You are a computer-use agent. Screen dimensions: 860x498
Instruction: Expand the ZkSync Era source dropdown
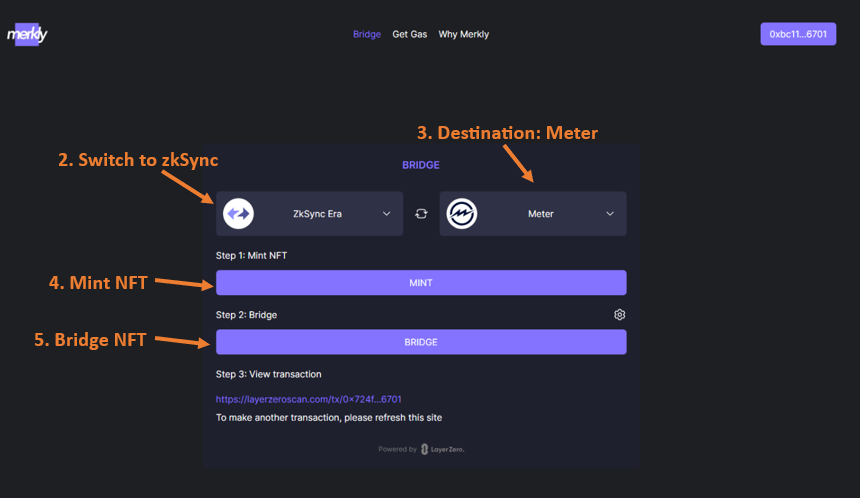tap(309, 213)
